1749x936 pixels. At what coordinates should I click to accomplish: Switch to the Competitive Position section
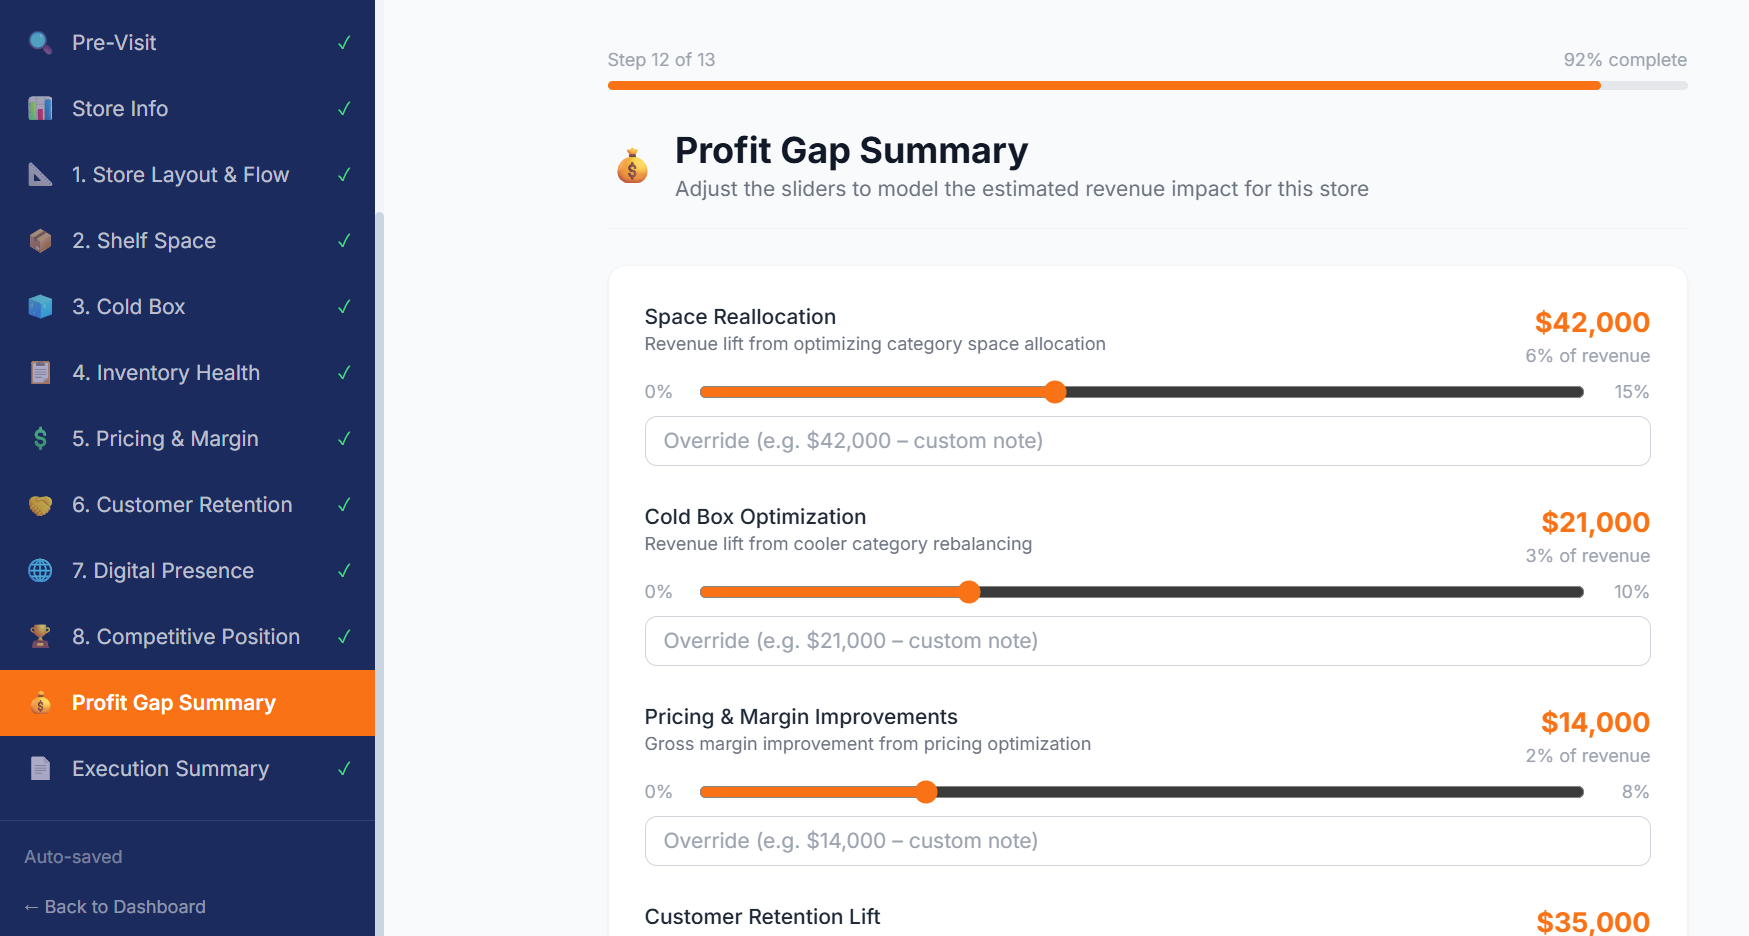click(185, 636)
